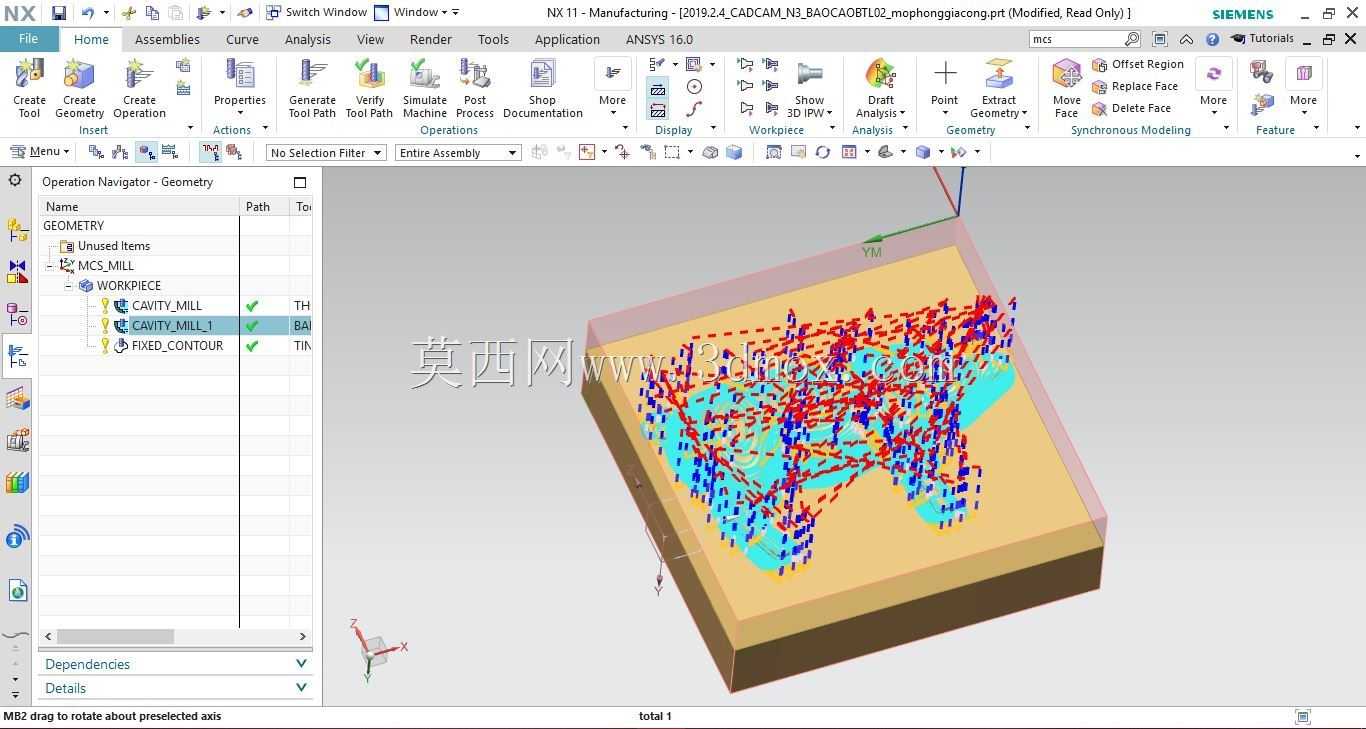Switch to the Curve tab

coord(242,40)
